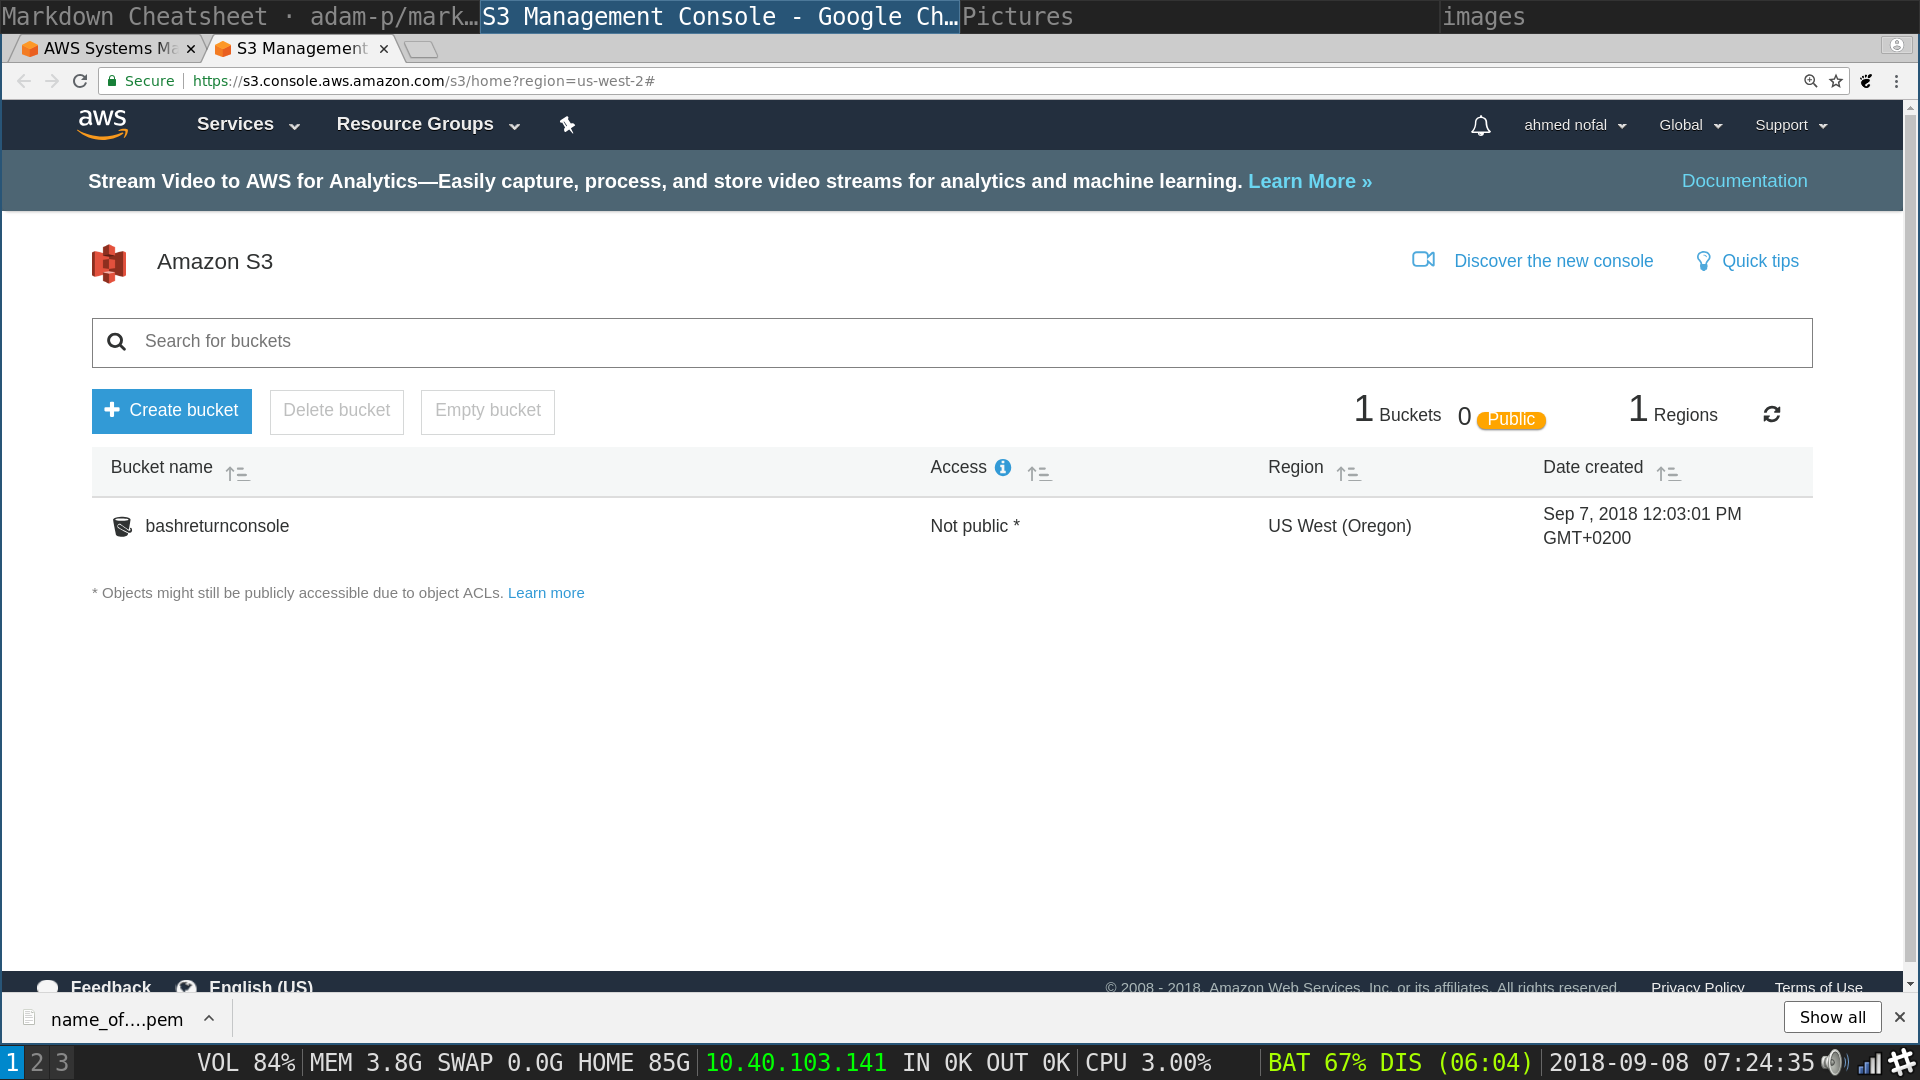This screenshot has width=1920, height=1080.
Task: Open the Resource Groups menu
Action: click(x=428, y=125)
